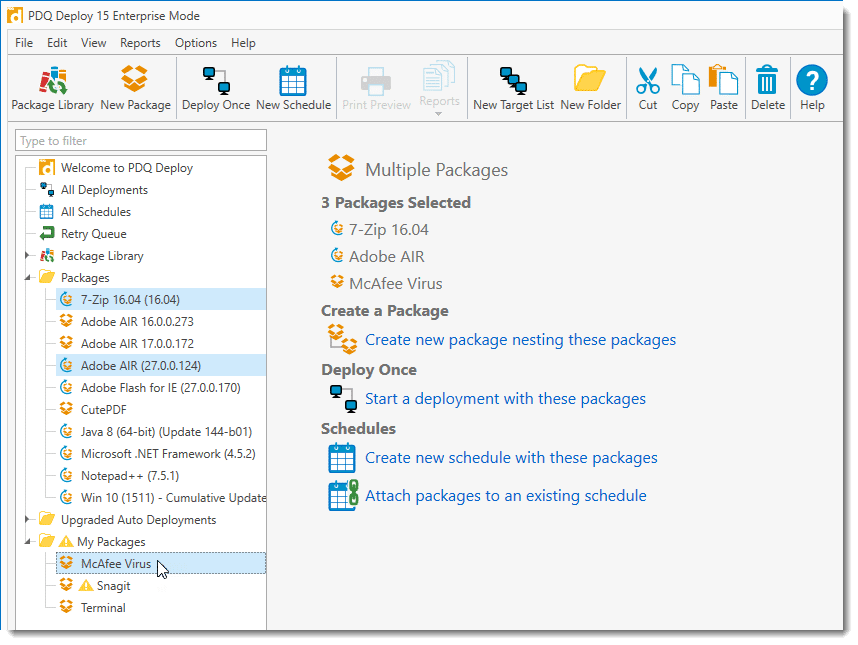Click 'Create new package nesting these packages' link

(x=520, y=340)
